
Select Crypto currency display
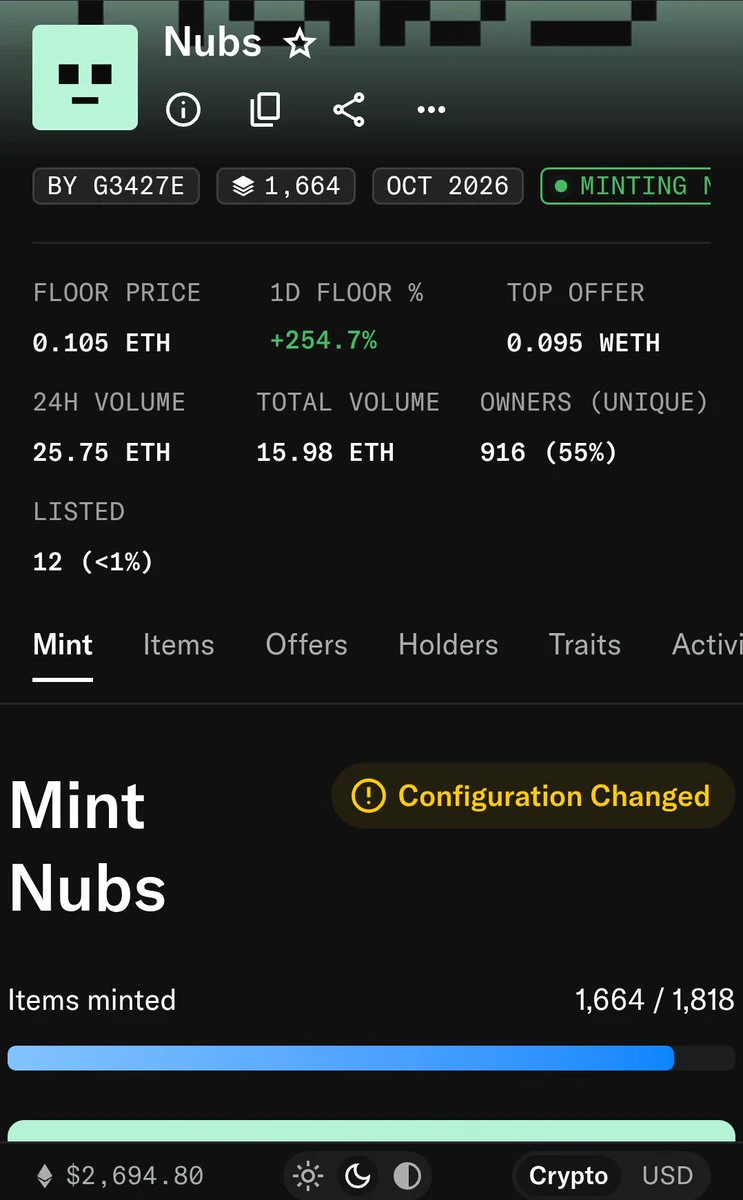(x=568, y=1176)
